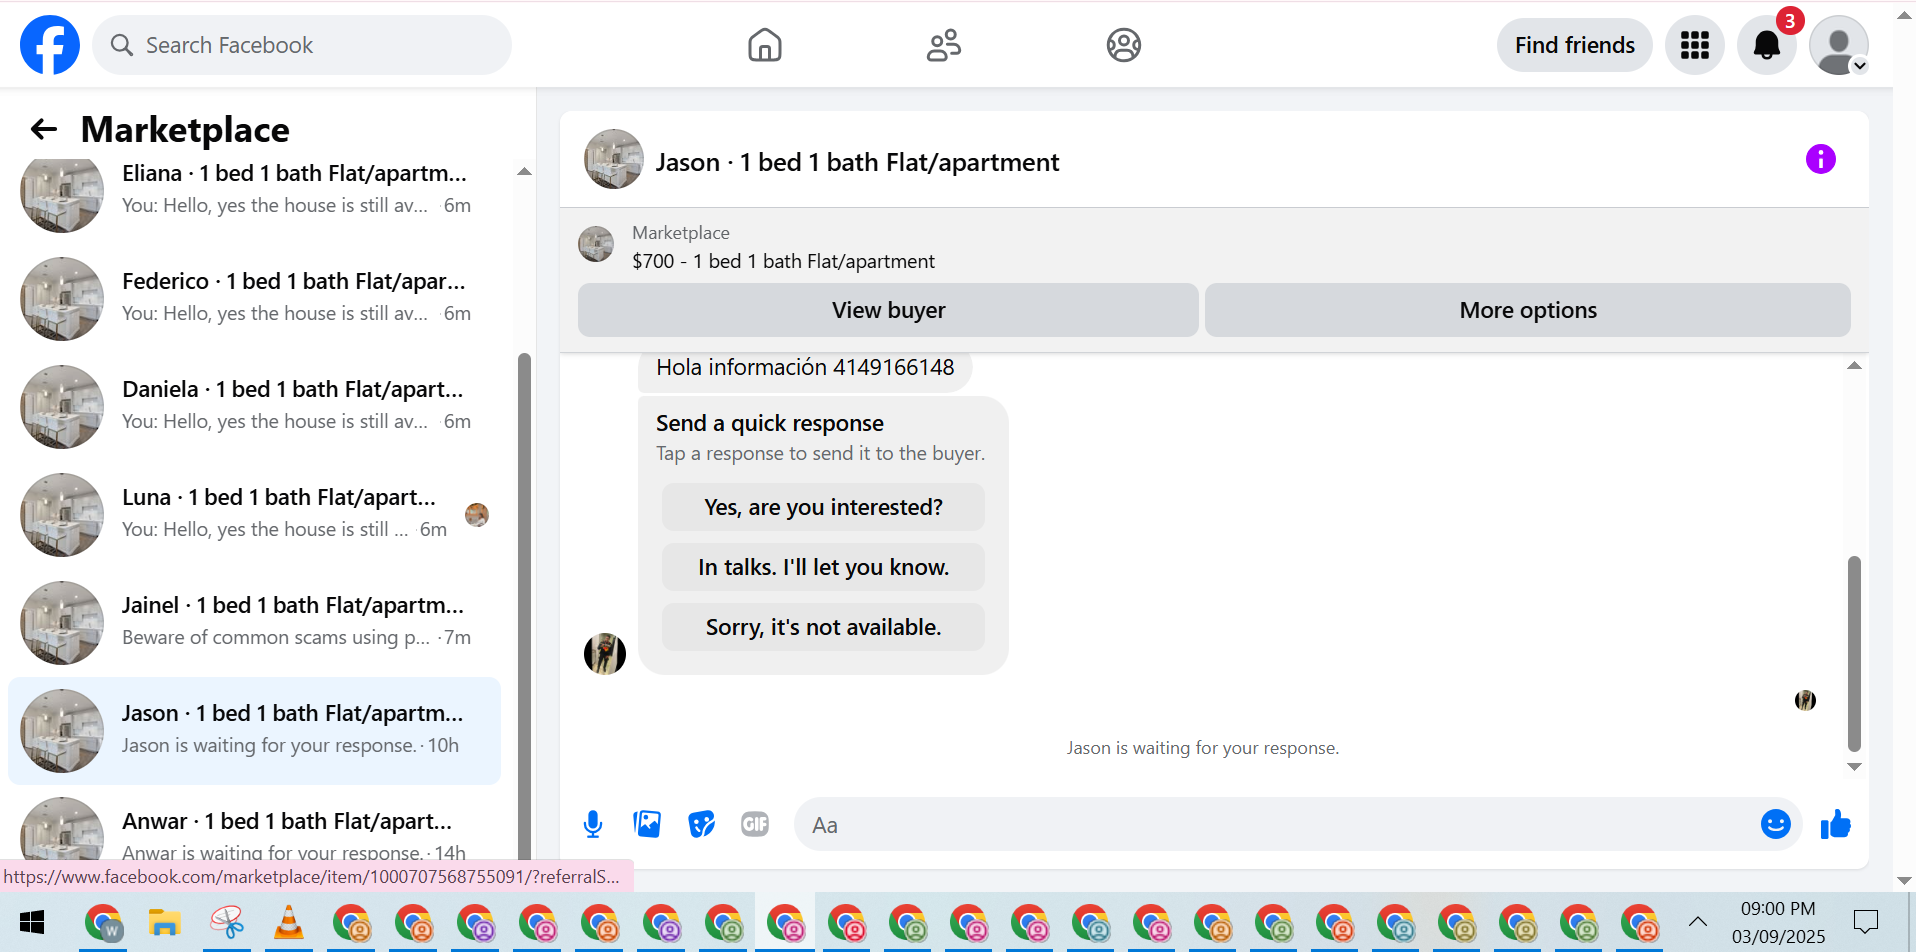This screenshot has width=1916, height=952.
Task: Open conversation information purple icon
Action: pos(1821,159)
